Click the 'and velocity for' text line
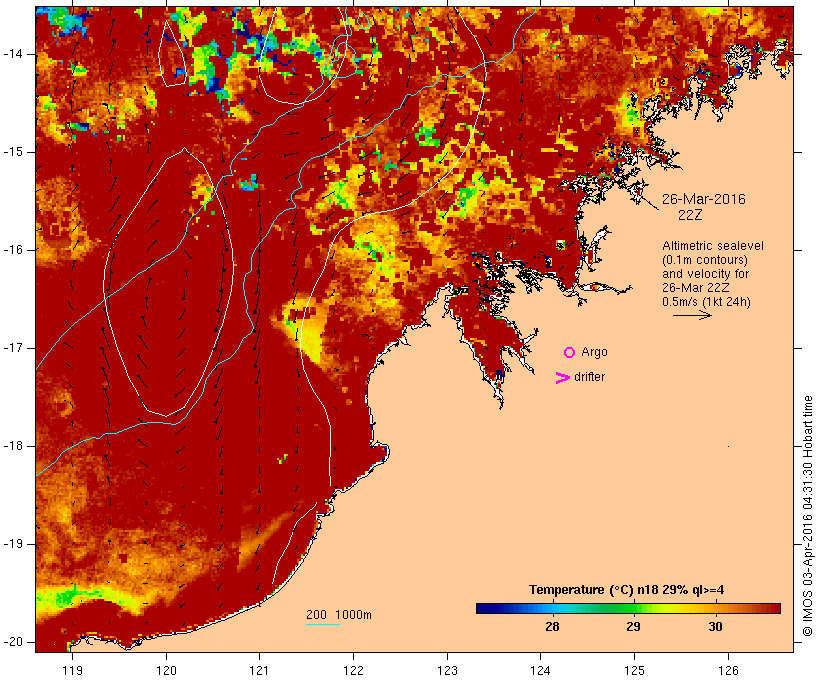Viewport: 820px width, 680px height. pyautogui.click(x=705, y=274)
